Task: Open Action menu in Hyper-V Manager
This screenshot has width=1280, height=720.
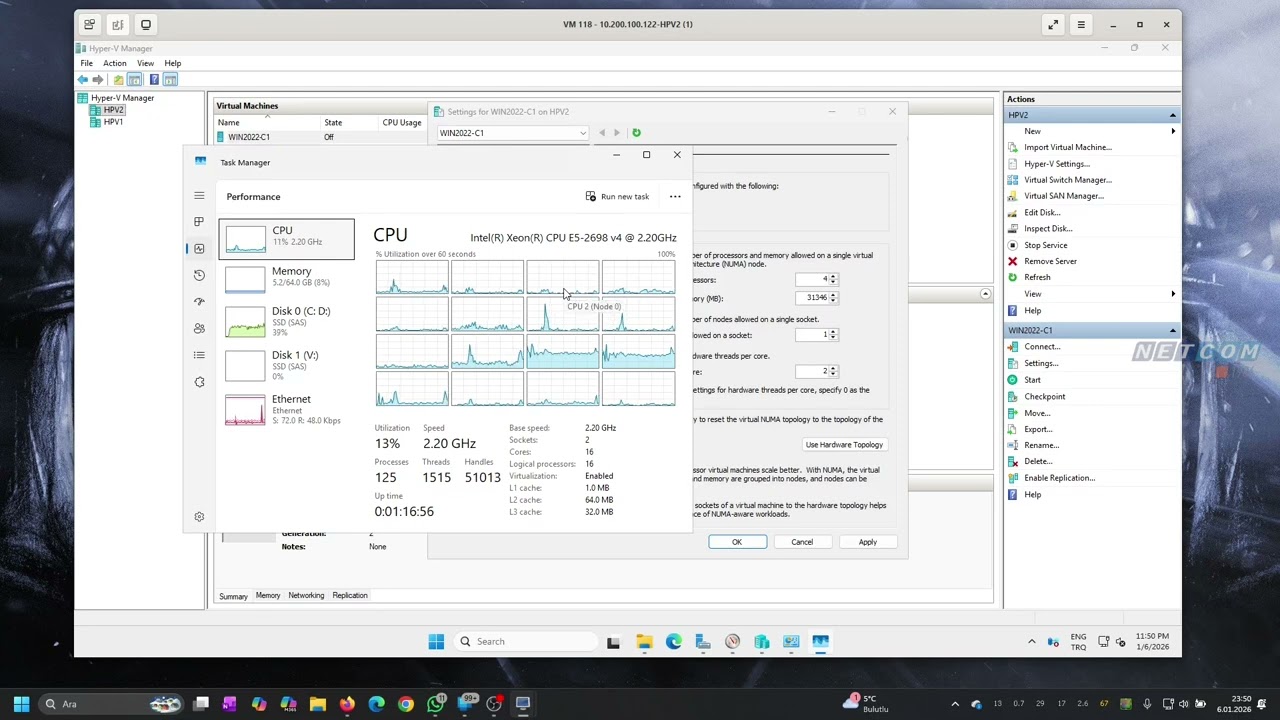Action: click(115, 63)
